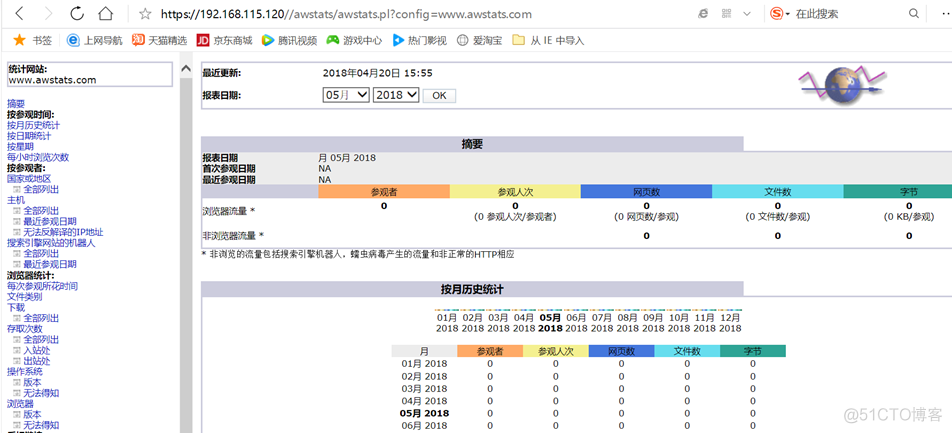Open the 从 IE 中导入 bookmarks folder
Screen dimensions: 952x433
click(548, 41)
